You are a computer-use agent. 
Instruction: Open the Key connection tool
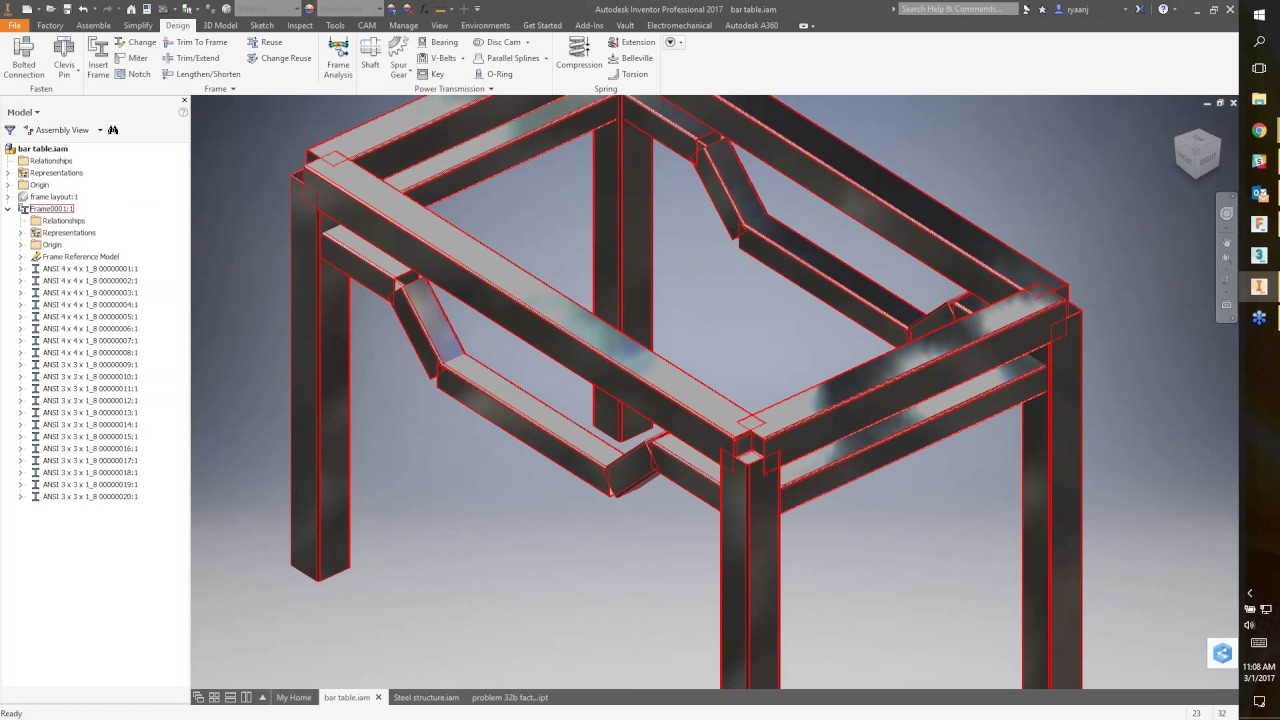(430, 74)
